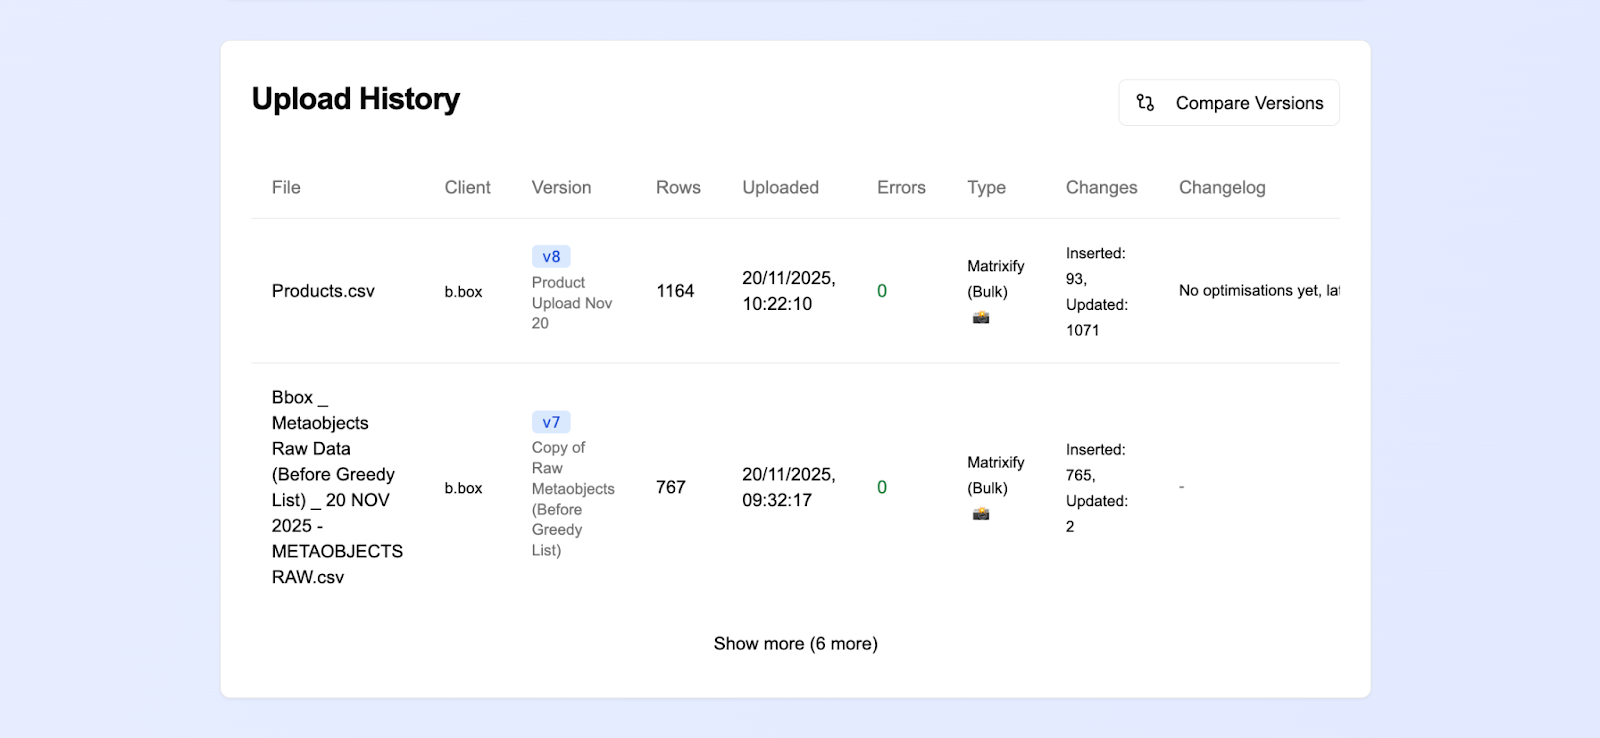The width and height of the screenshot is (1600, 738).
Task: Click the camera icon in the Products.csv row
Action: 981,318
